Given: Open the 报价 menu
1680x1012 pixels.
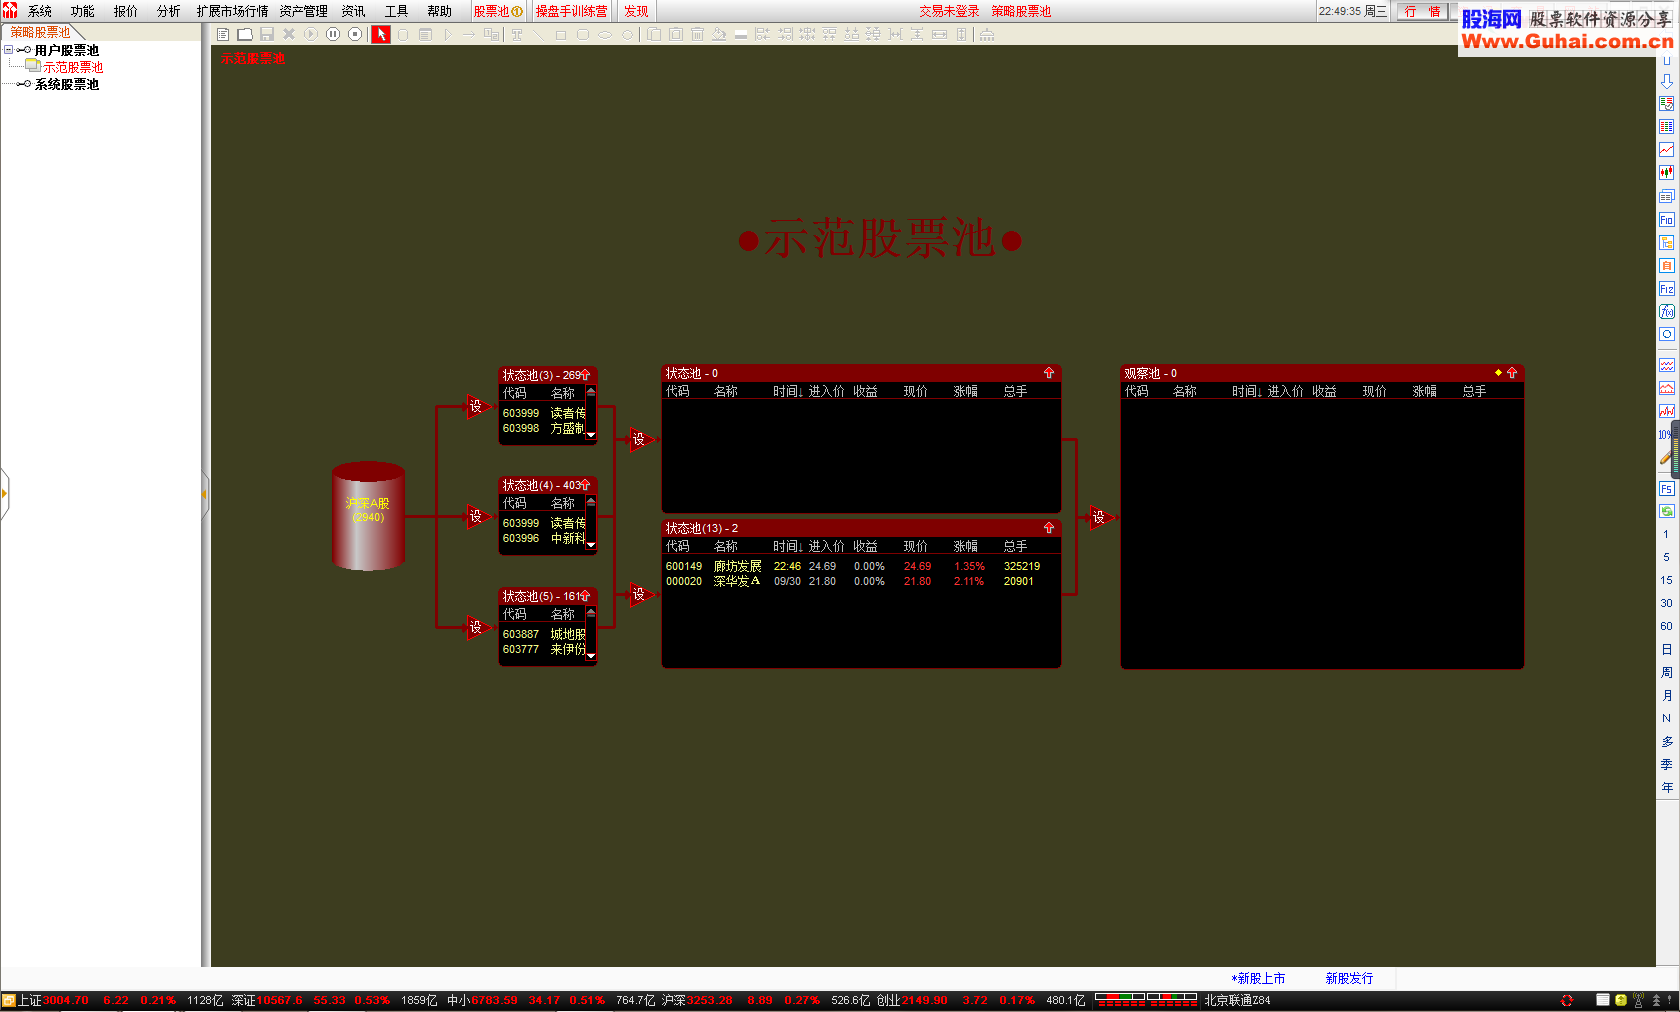Looking at the screenshot, I should [x=126, y=11].
